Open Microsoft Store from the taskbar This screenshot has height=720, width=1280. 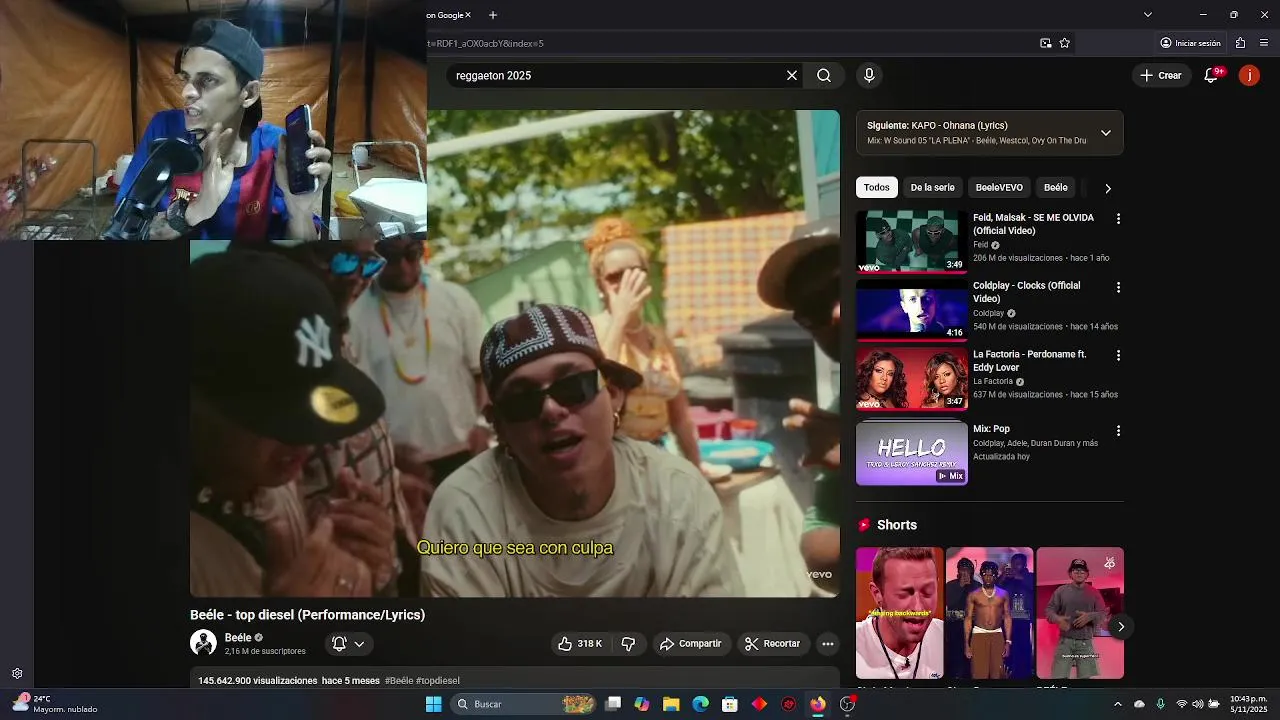(730, 704)
